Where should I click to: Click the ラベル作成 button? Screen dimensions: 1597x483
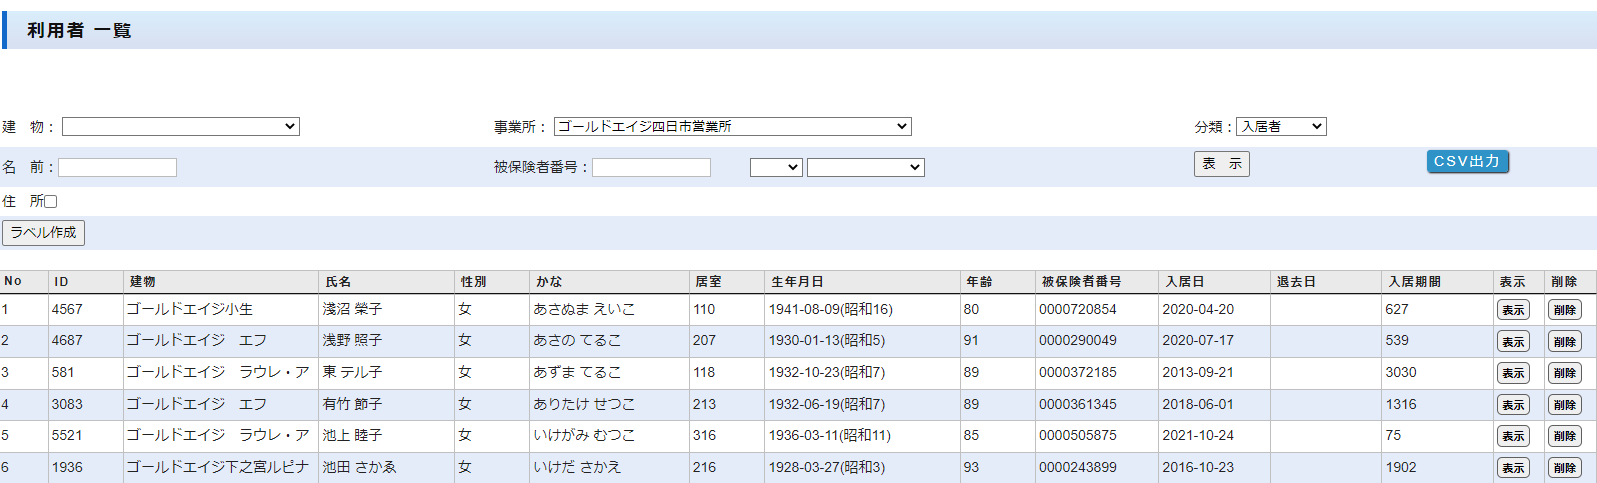43,233
